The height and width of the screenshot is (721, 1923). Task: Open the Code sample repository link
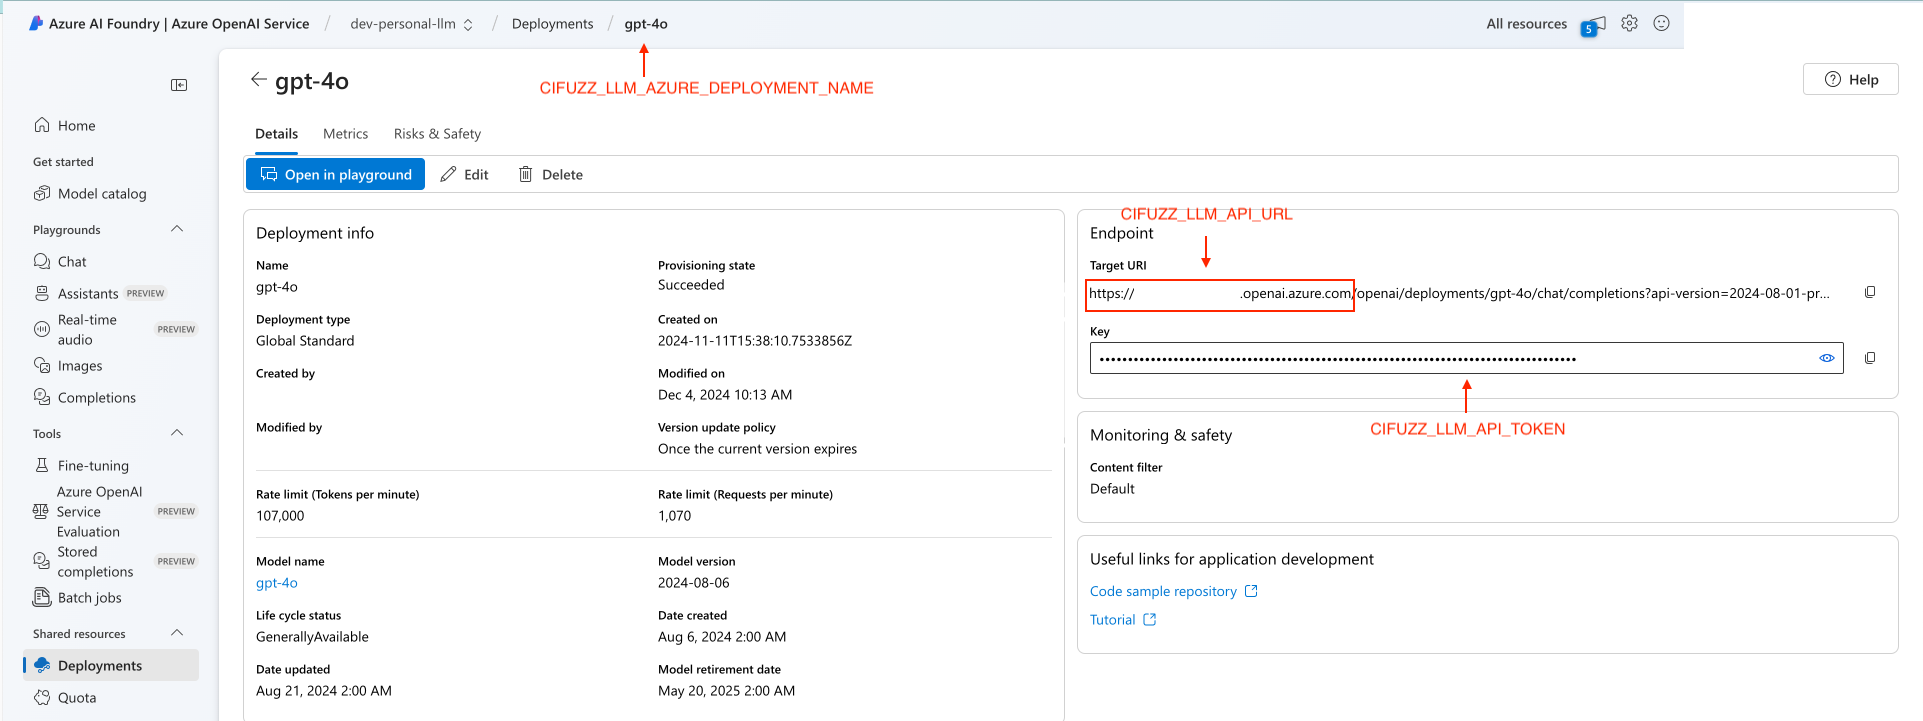click(1173, 592)
